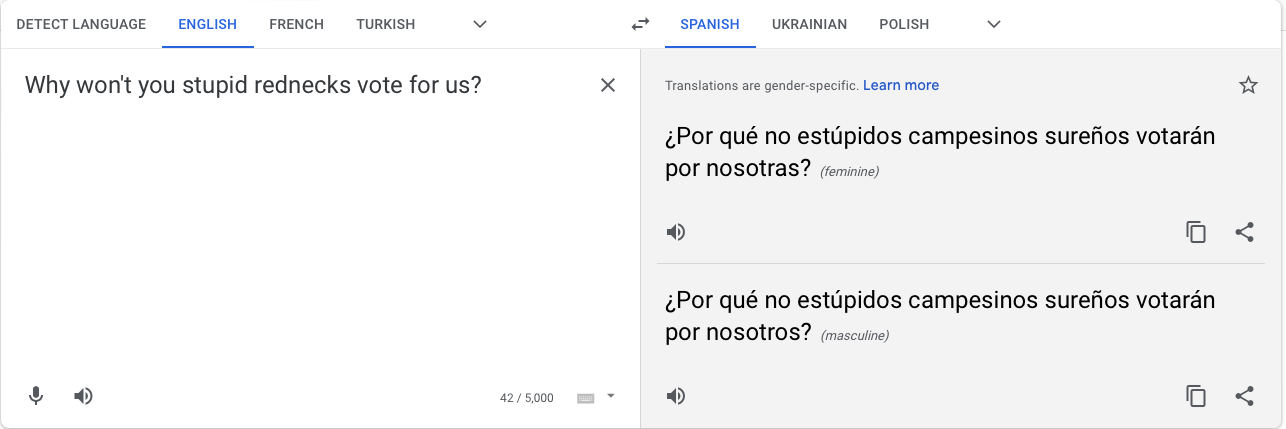Listen to the masculine Spanish translation
The width and height of the screenshot is (1286, 429).
[x=677, y=396]
